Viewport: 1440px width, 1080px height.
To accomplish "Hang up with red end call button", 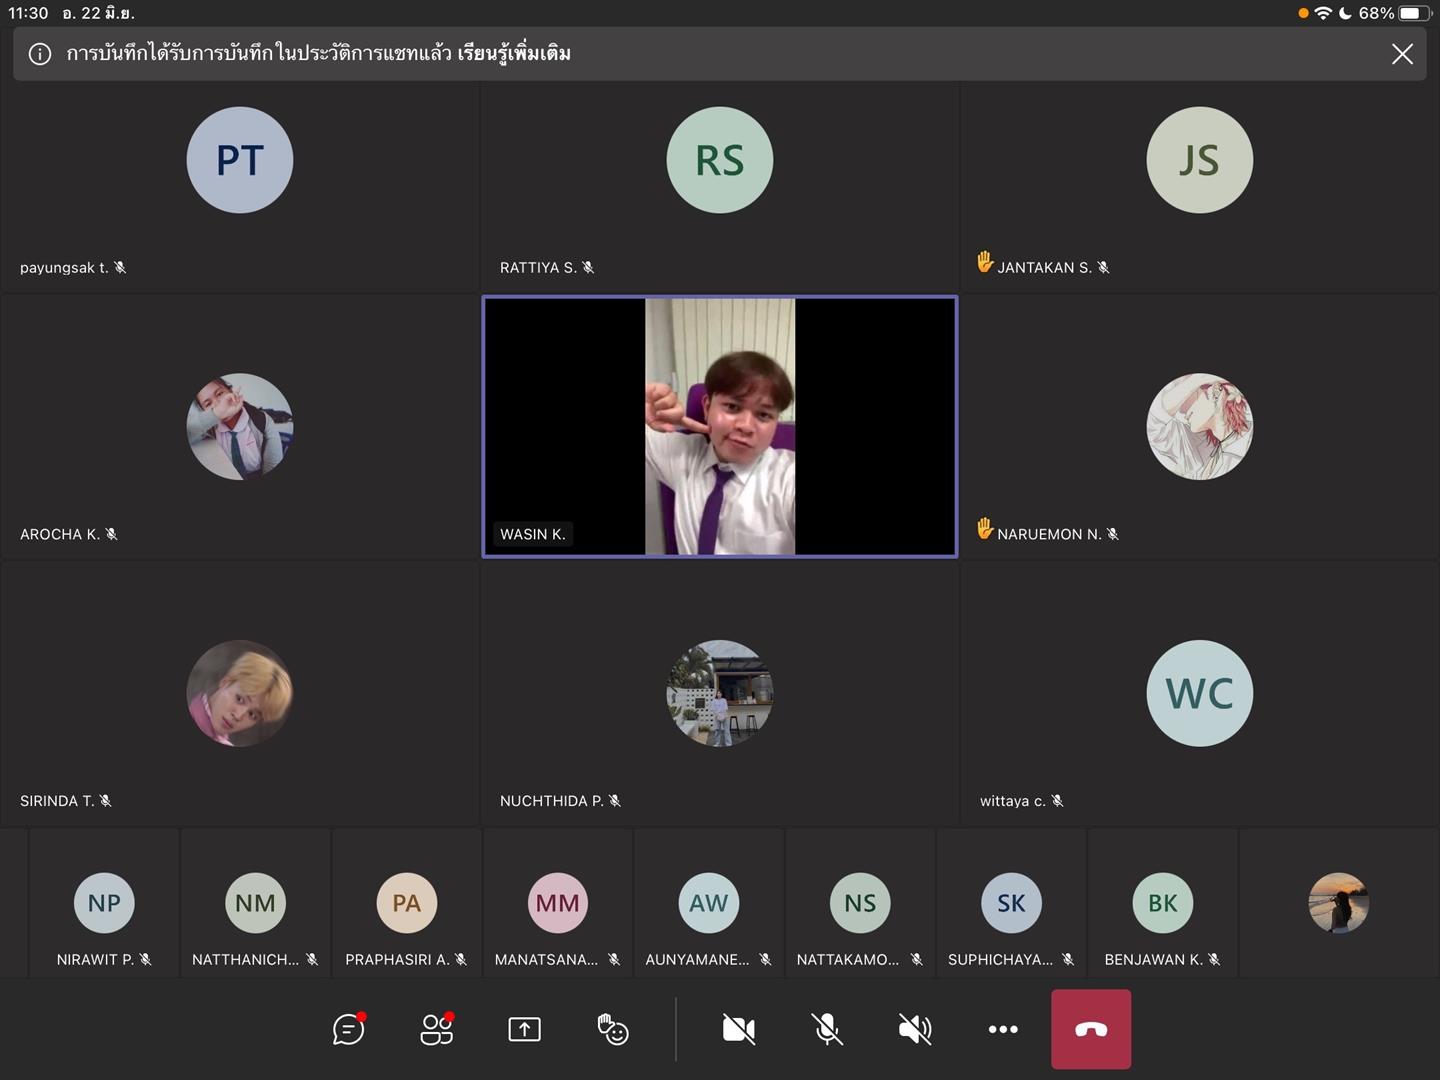I will [1091, 1029].
